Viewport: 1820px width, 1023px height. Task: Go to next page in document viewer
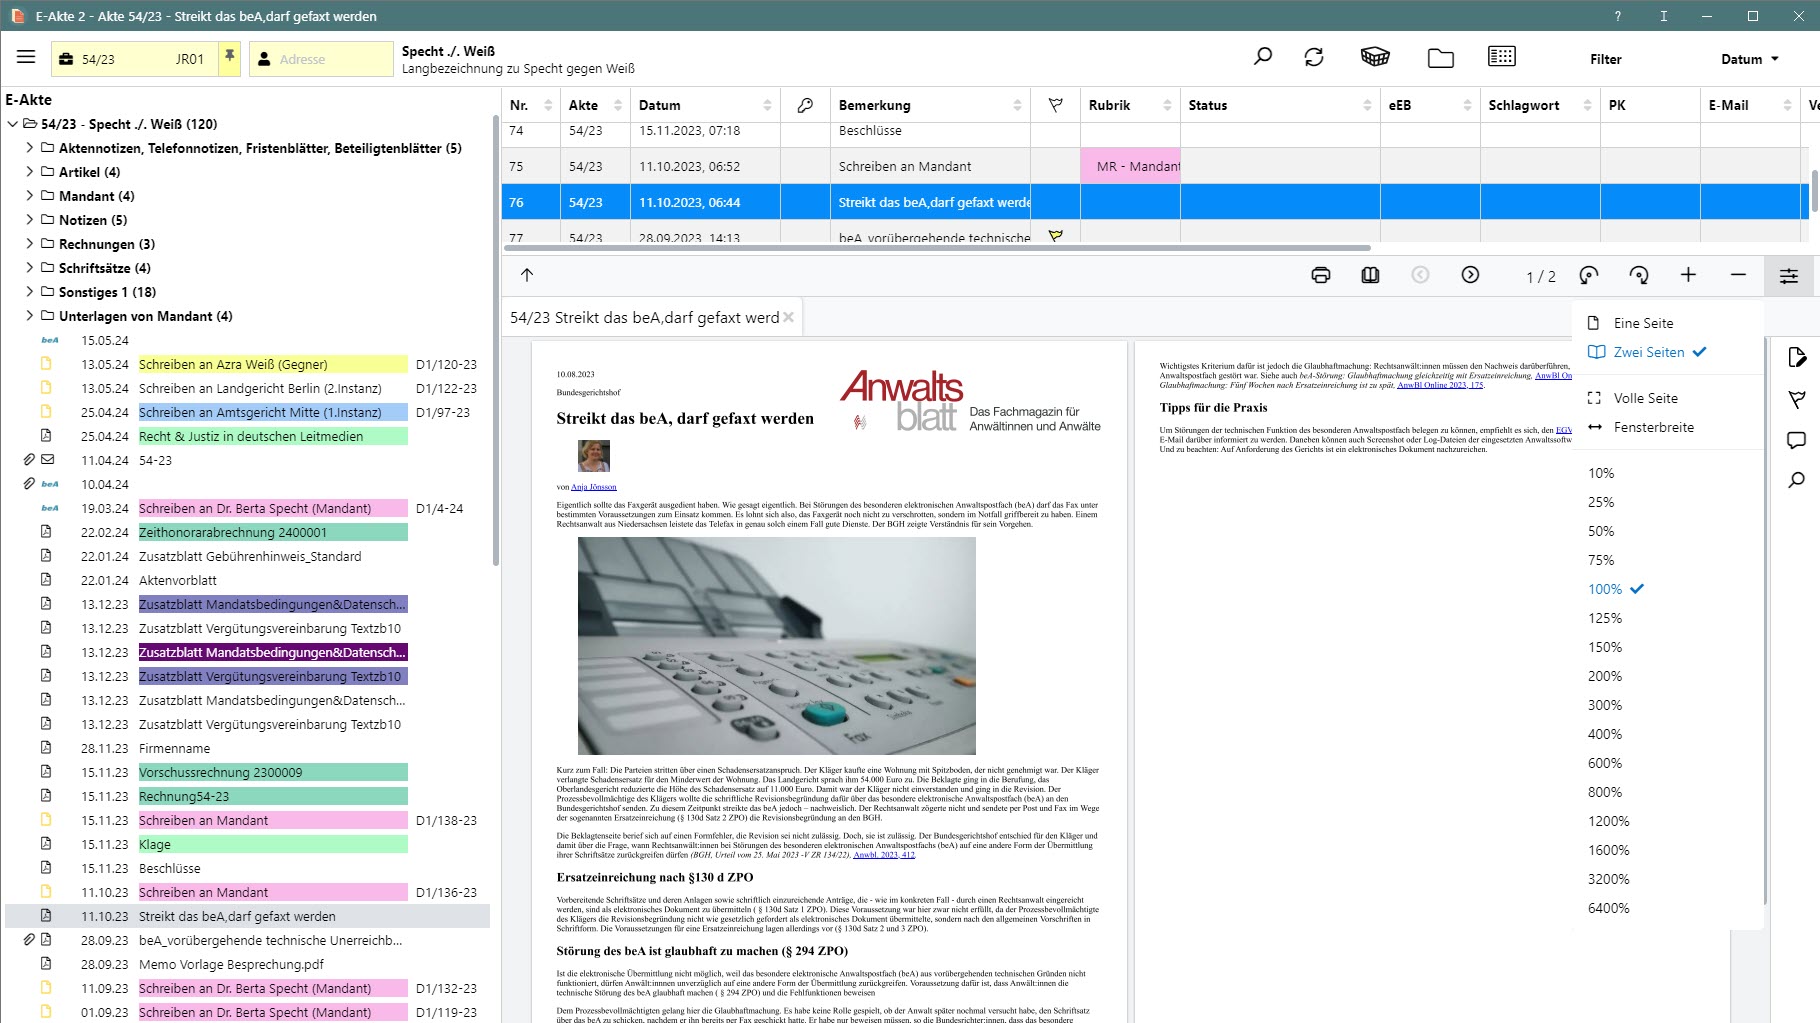point(1470,275)
